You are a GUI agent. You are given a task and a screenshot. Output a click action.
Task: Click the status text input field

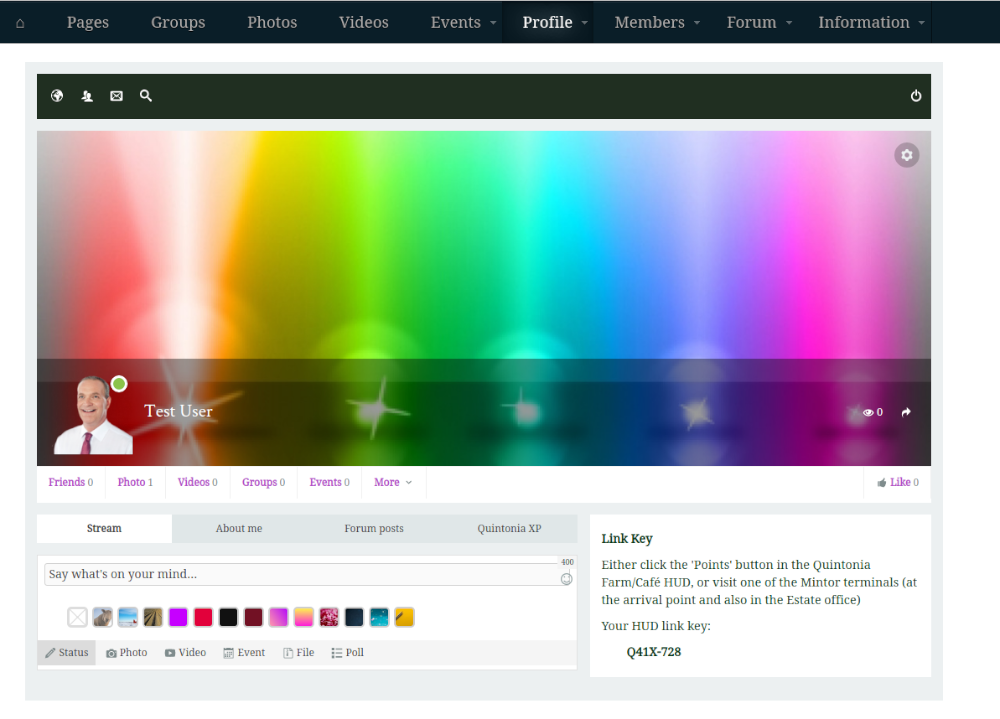point(300,574)
